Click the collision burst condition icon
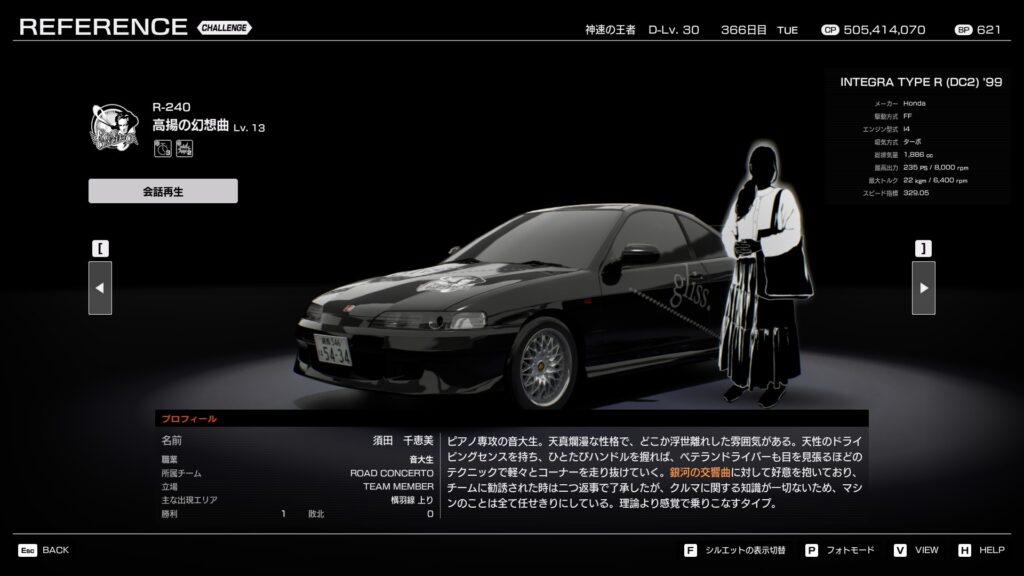Image resolution: width=1024 pixels, height=576 pixels. 184,149
